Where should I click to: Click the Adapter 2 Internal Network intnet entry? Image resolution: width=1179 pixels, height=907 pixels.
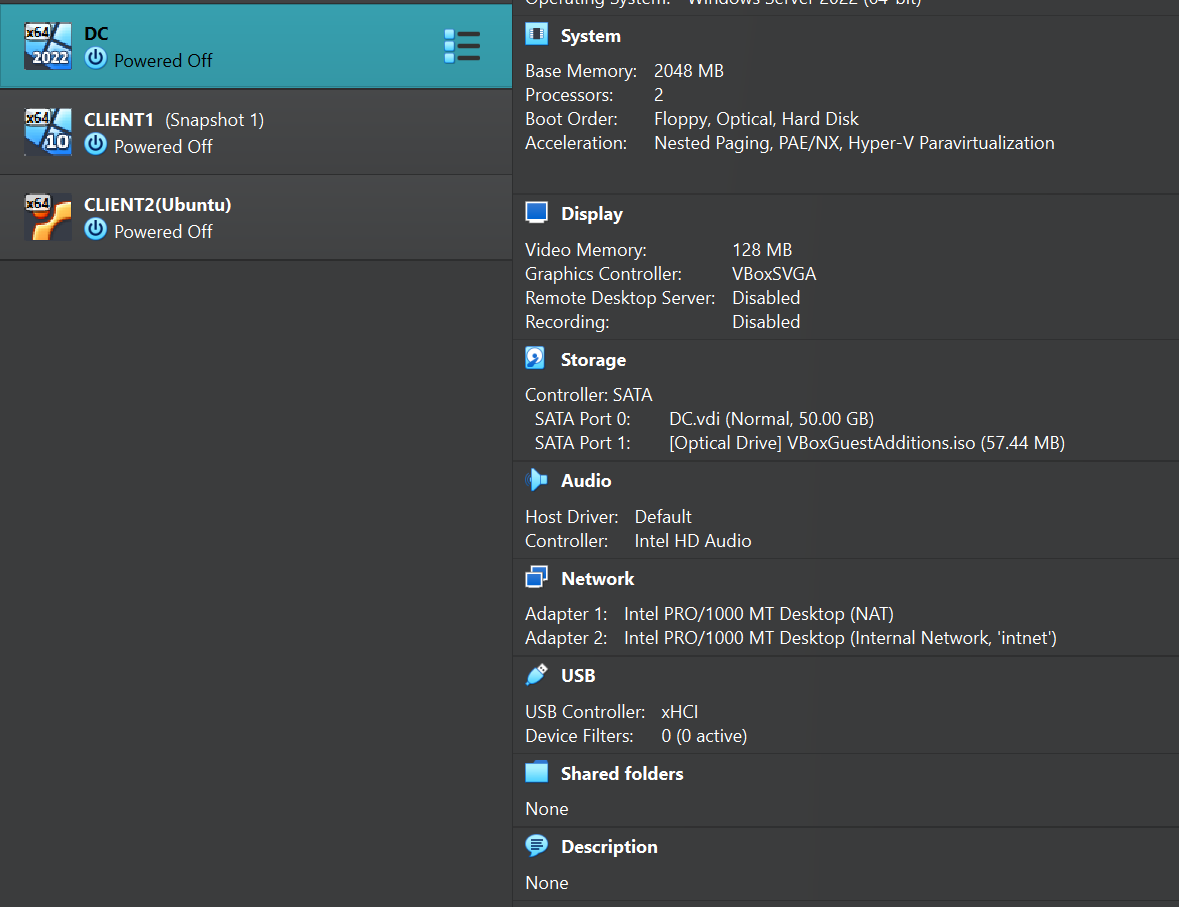tap(841, 638)
